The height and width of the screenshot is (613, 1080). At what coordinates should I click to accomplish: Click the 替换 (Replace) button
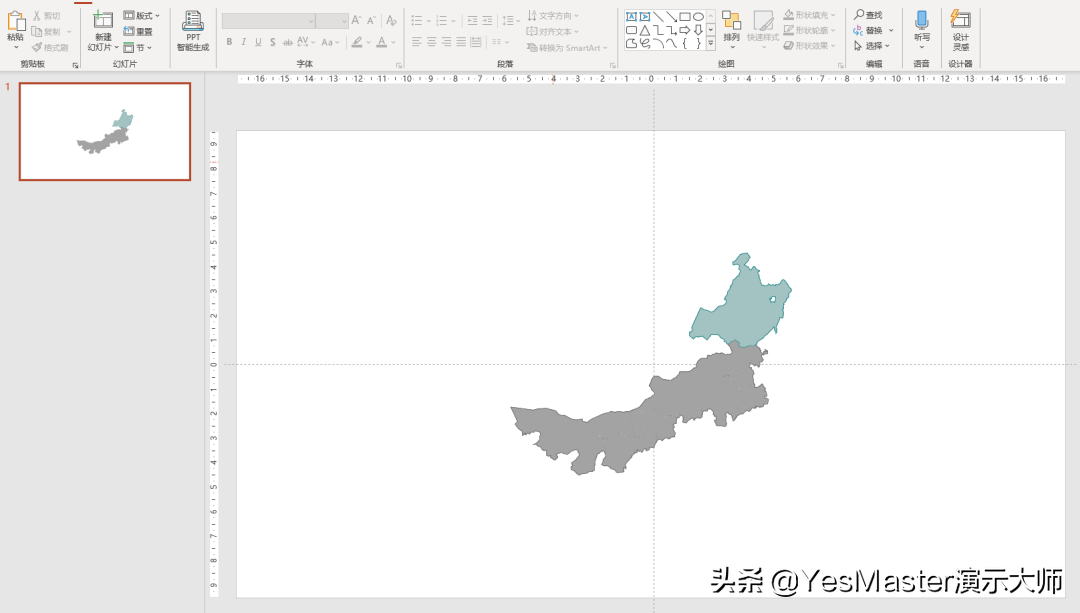pos(871,30)
